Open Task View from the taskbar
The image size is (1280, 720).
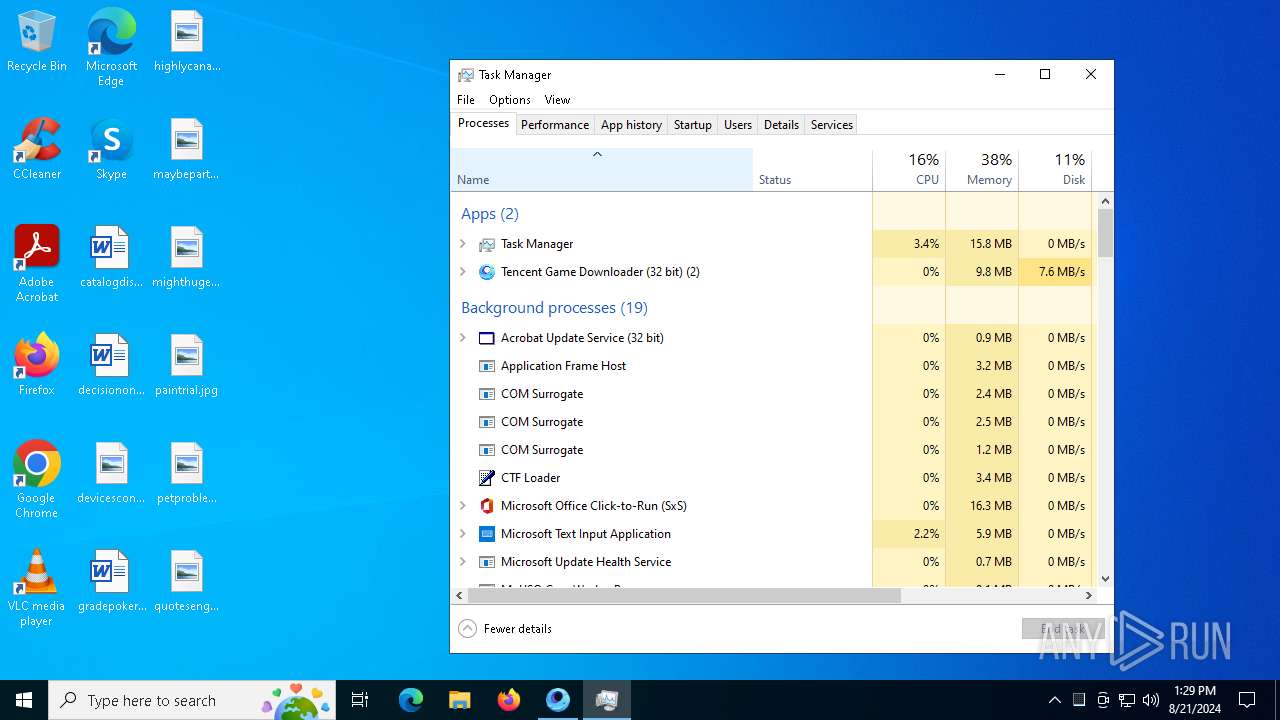[x=360, y=700]
